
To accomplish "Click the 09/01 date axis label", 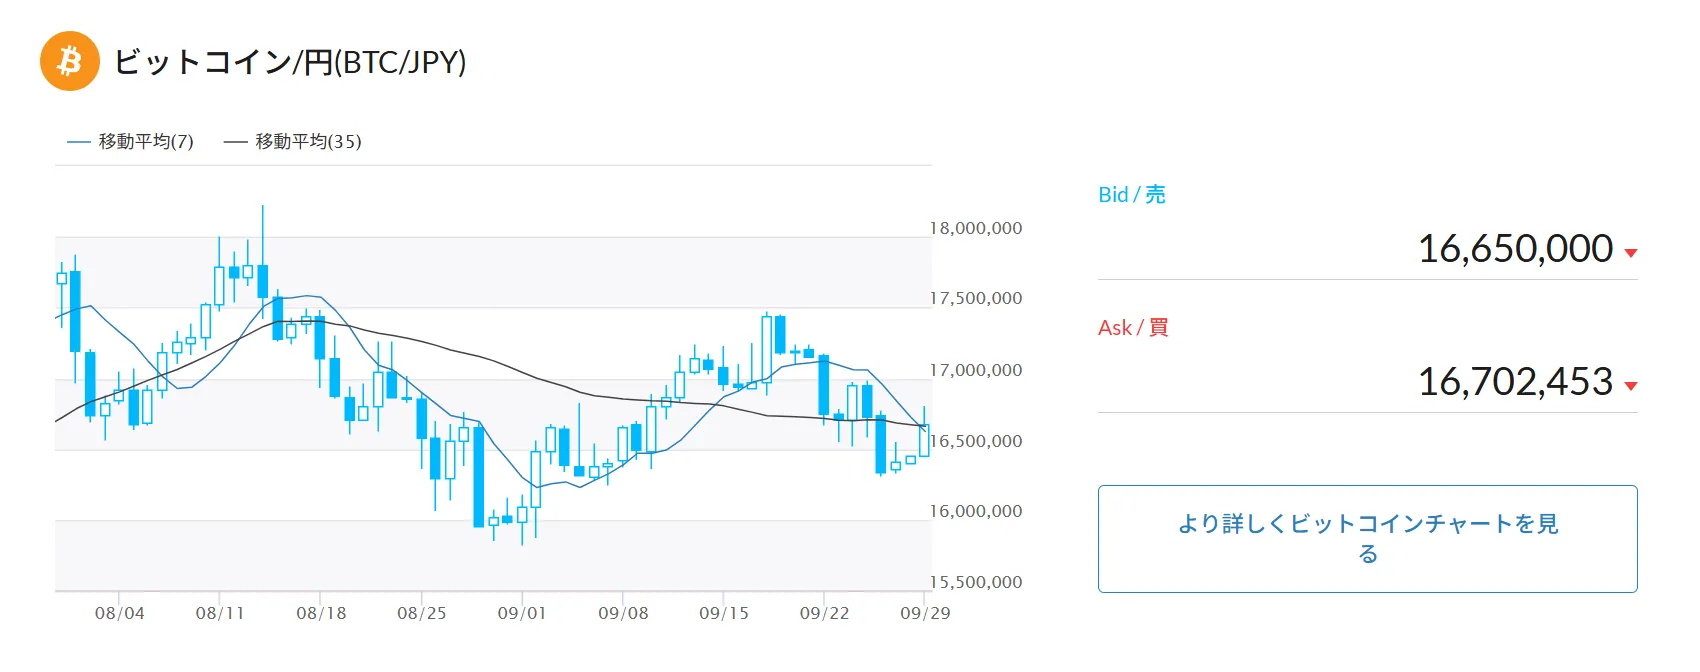I will click(522, 613).
